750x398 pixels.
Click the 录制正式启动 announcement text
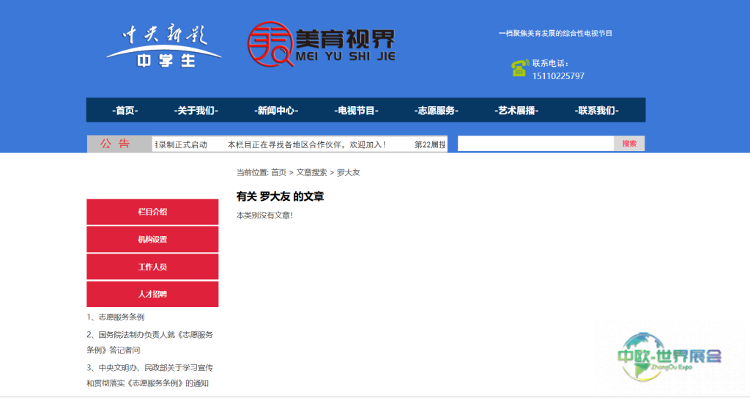point(180,144)
